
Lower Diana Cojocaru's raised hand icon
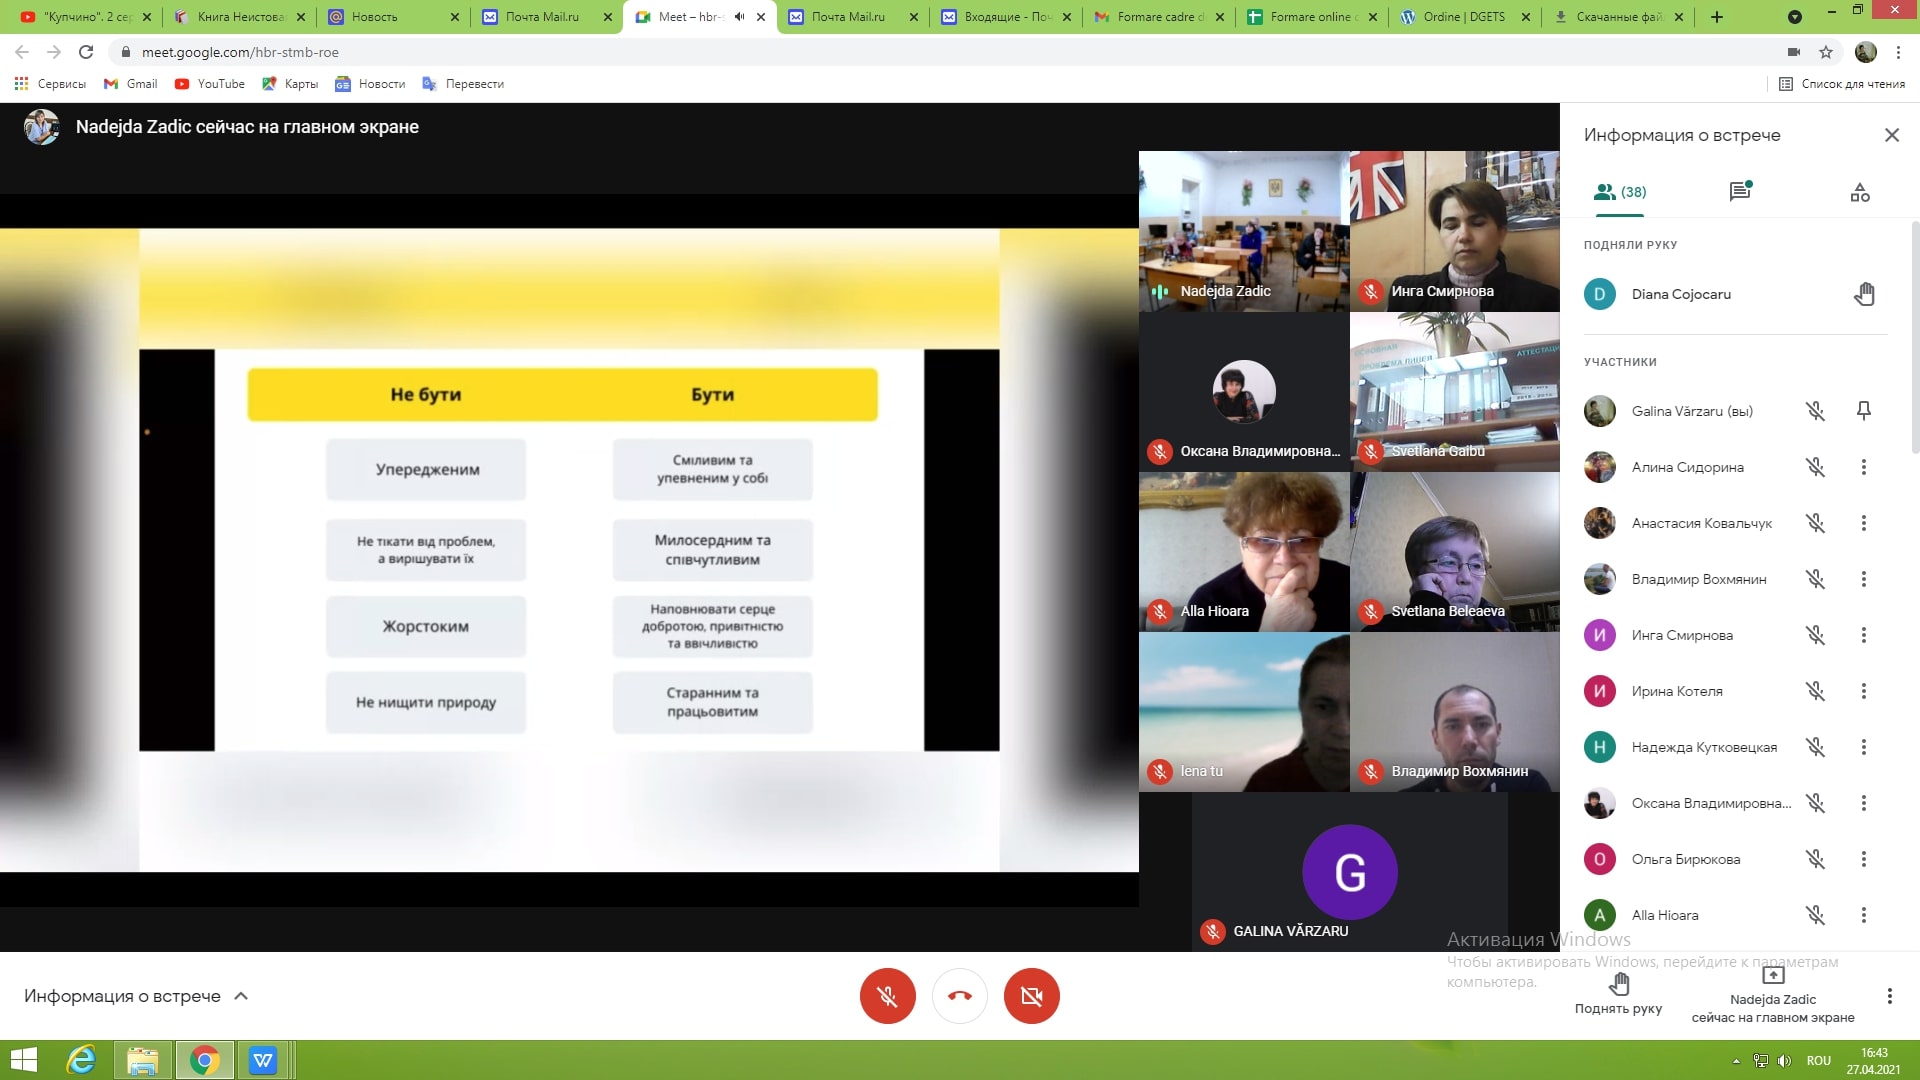(1863, 294)
